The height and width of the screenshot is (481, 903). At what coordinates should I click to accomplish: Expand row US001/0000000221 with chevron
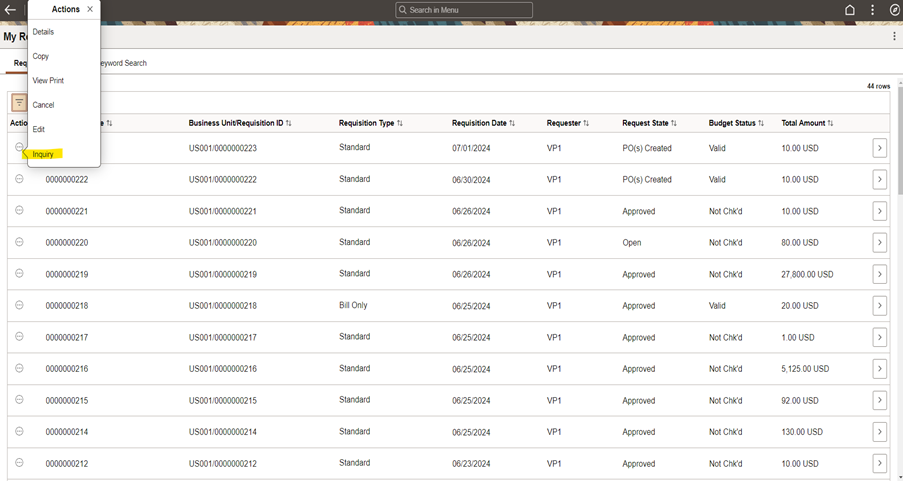coord(879,211)
